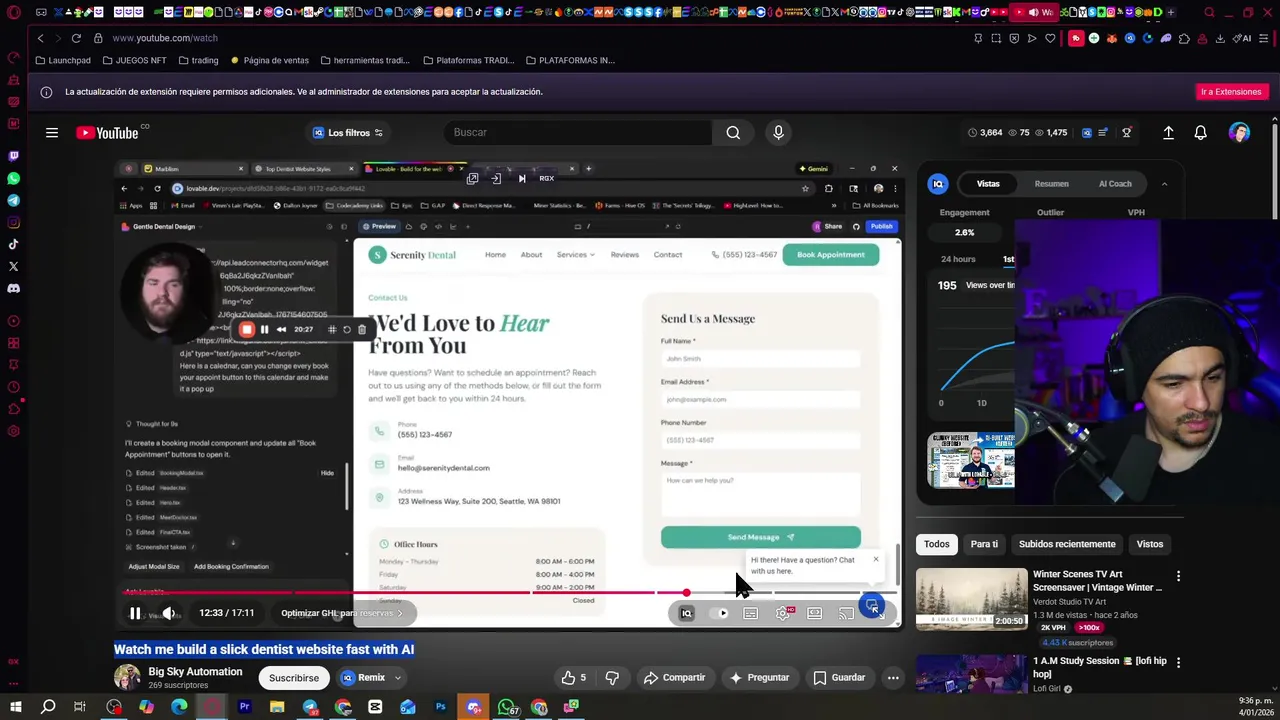This screenshot has width=1280, height=720.
Task: Open Windows taskbar search
Action: (48, 707)
